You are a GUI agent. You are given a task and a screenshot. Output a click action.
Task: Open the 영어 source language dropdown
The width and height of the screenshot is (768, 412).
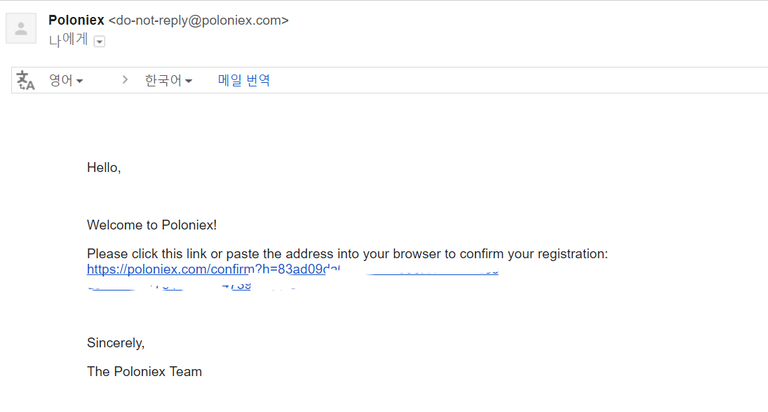pos(65,80)
